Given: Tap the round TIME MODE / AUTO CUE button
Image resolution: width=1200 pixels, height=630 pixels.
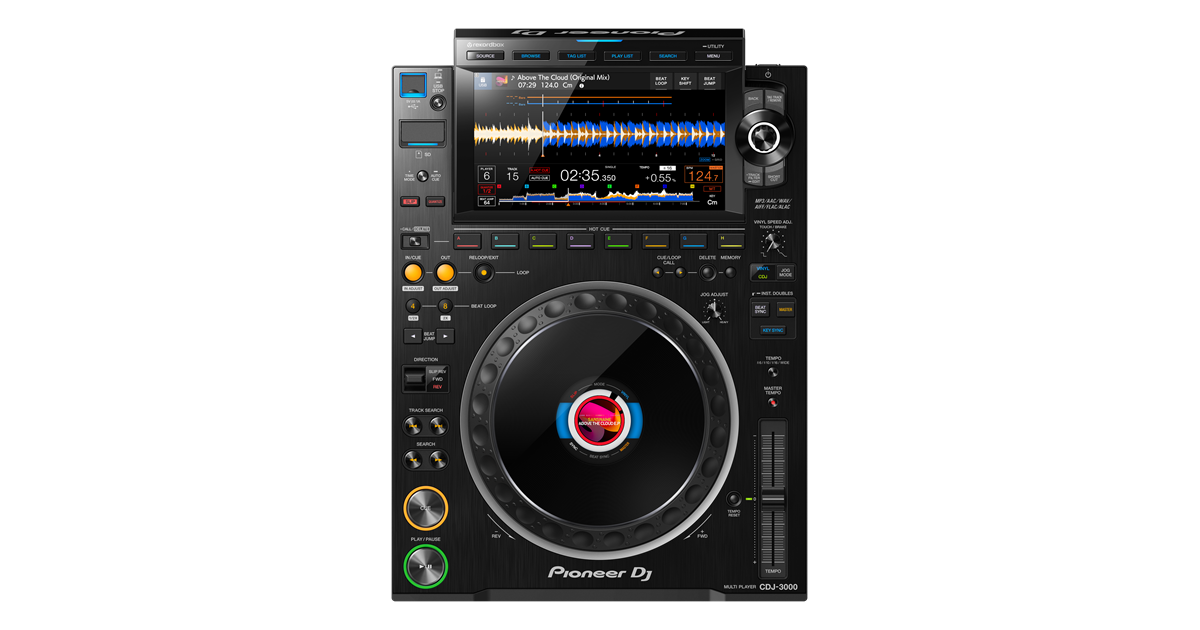Looking at the screenshot, I should point(422,176).
